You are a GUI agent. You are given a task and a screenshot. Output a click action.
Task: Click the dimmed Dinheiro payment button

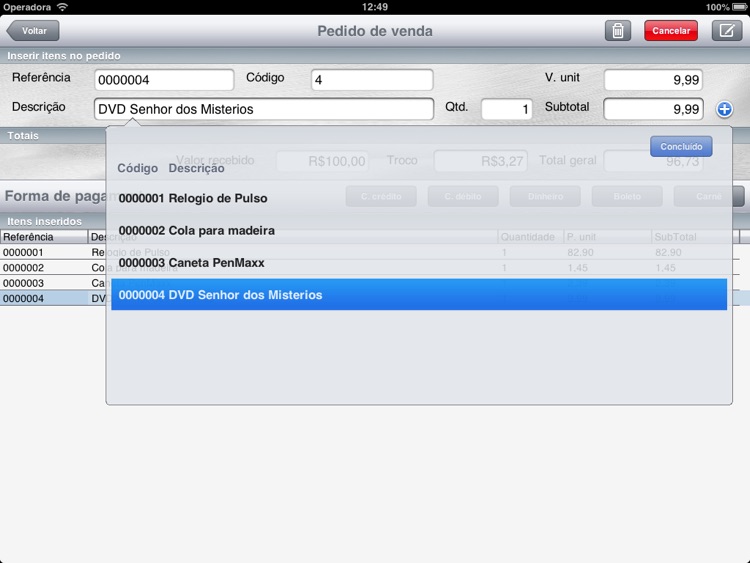click(545, 196)
